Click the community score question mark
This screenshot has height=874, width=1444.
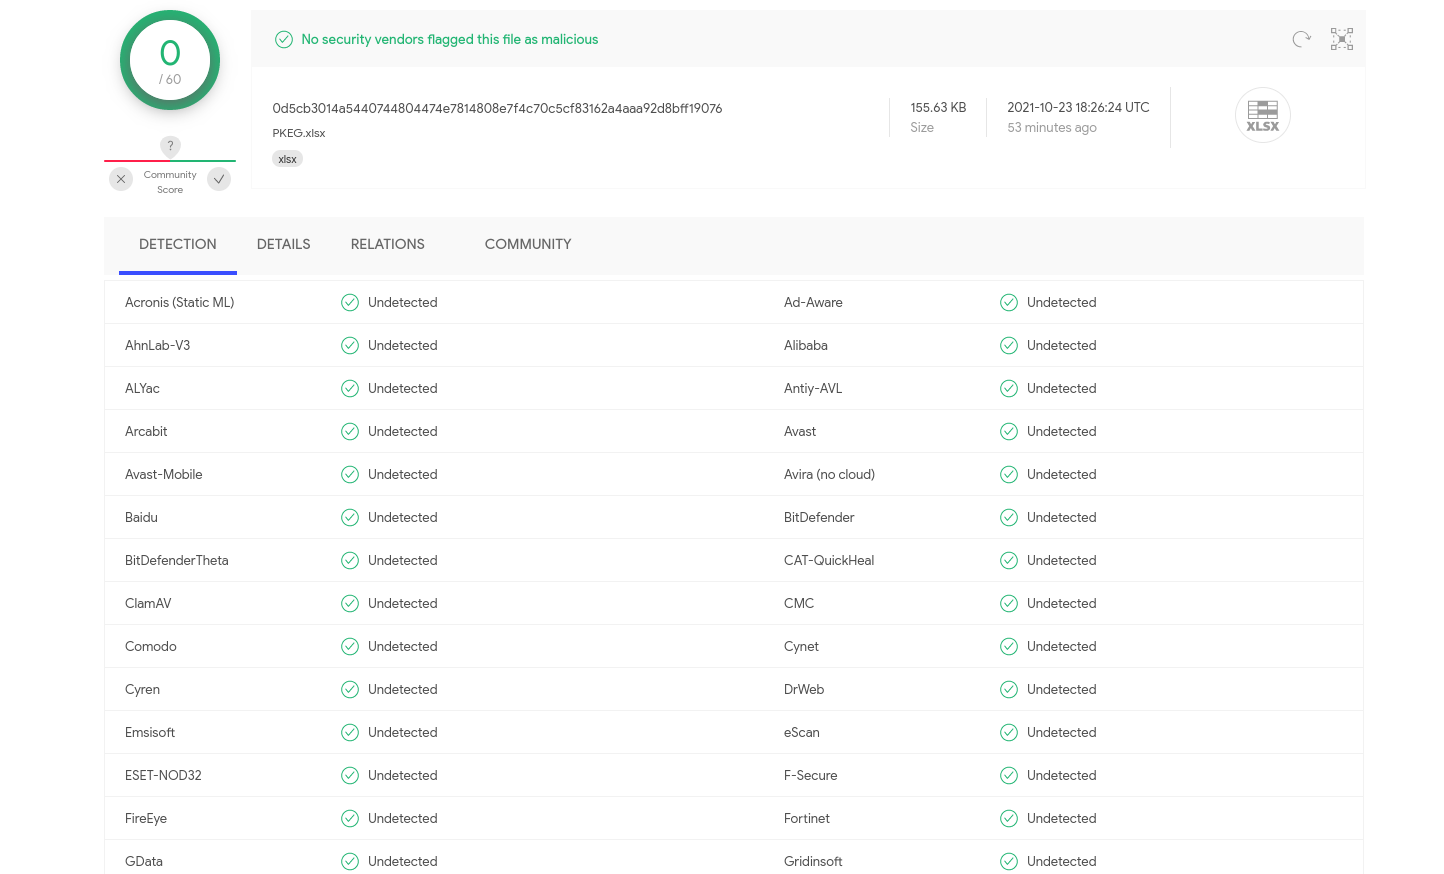(170, 146)
